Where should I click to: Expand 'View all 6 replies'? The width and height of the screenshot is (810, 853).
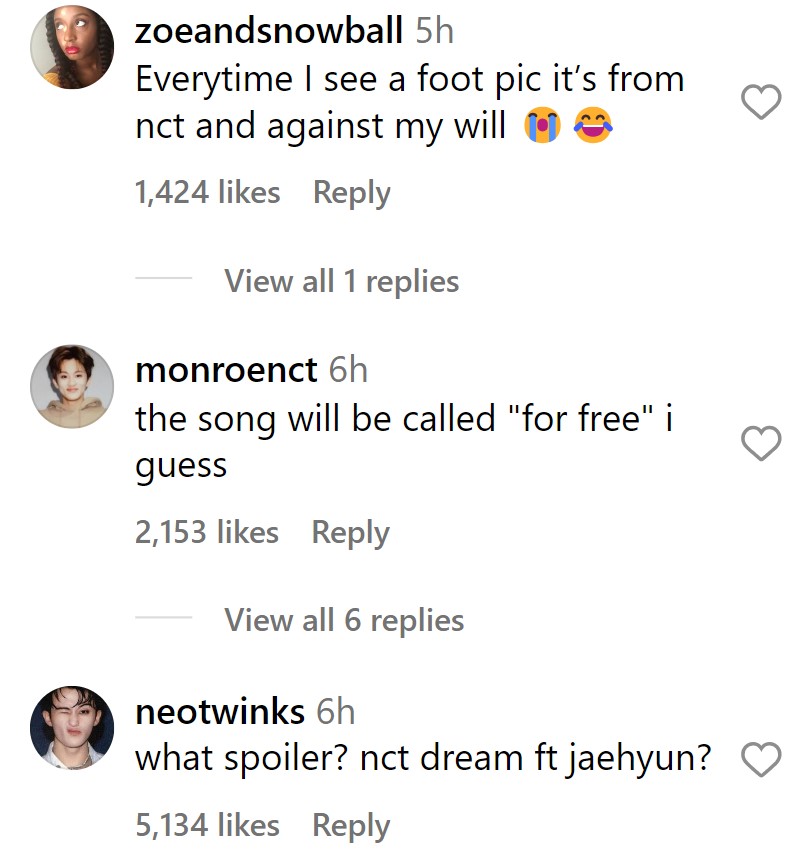coord(344,620)
